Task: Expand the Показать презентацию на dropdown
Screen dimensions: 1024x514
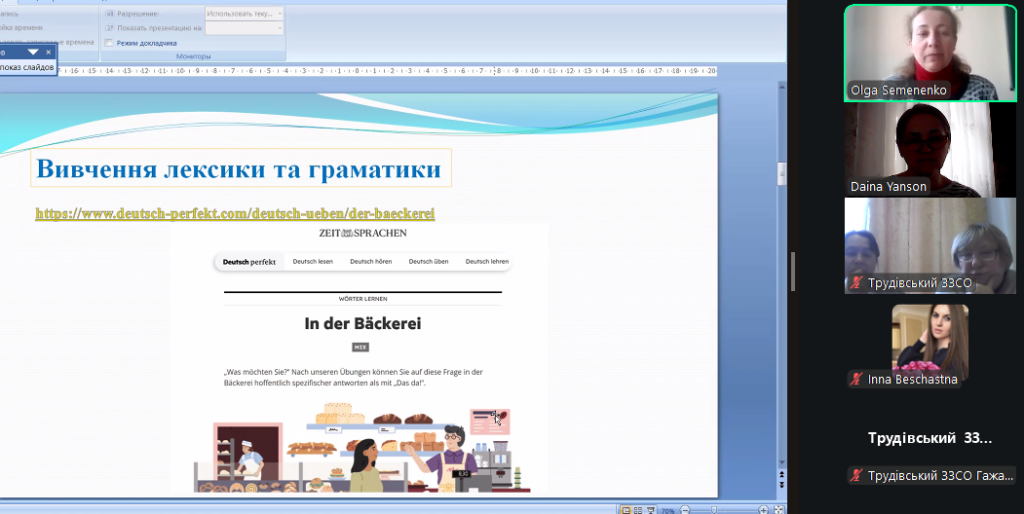Action: tap(244, 28)
